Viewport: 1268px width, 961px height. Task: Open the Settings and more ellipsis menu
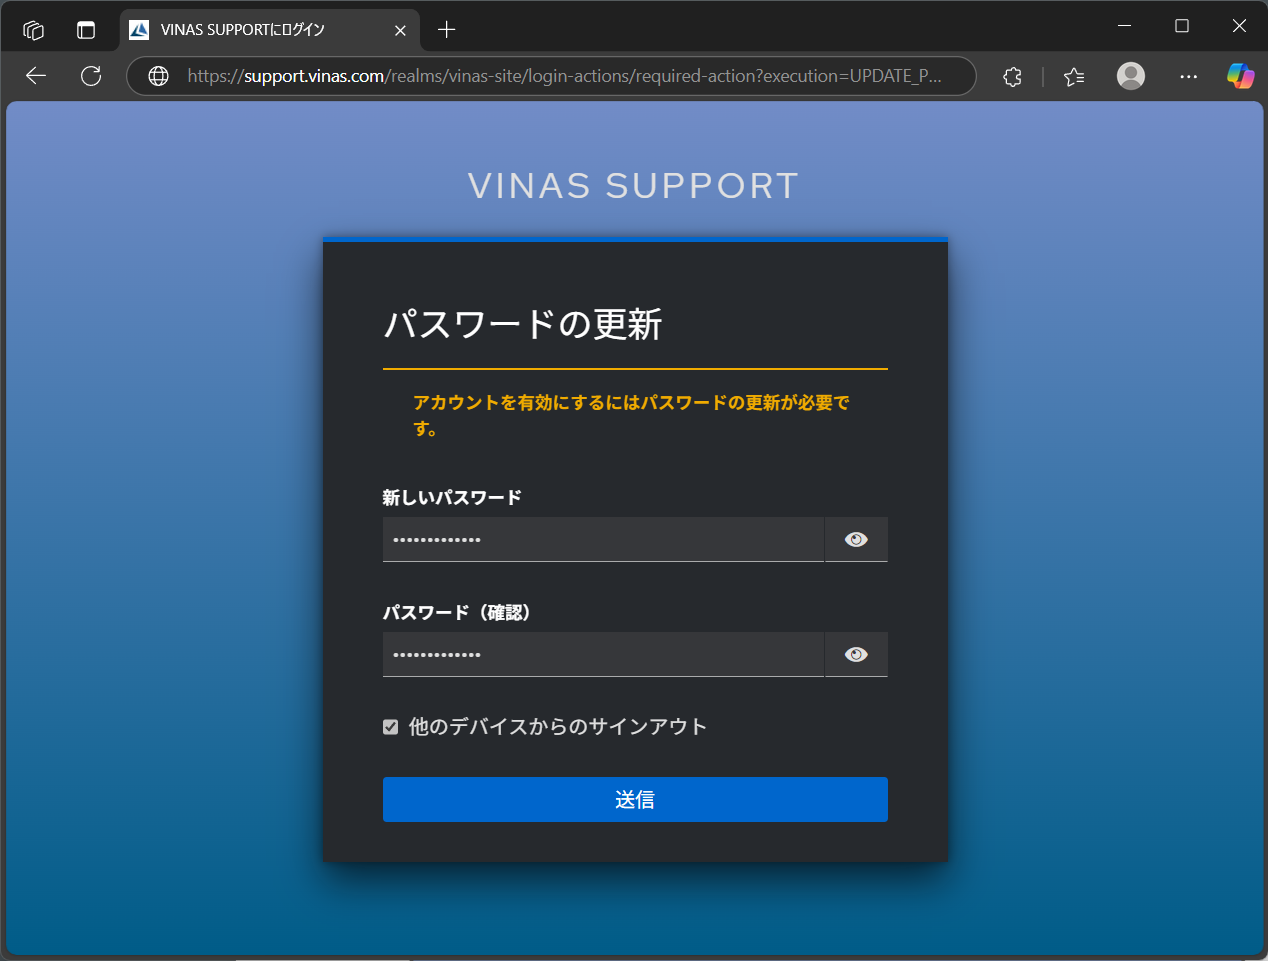tap(1188, 76)
